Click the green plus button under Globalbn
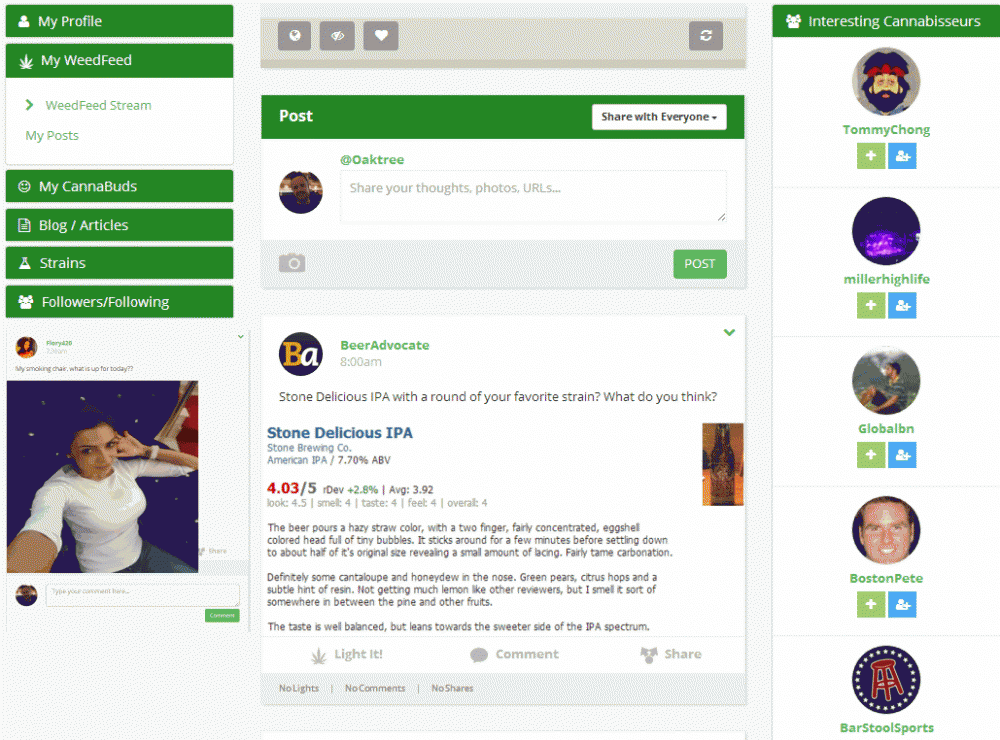 [x=871, y=455]
